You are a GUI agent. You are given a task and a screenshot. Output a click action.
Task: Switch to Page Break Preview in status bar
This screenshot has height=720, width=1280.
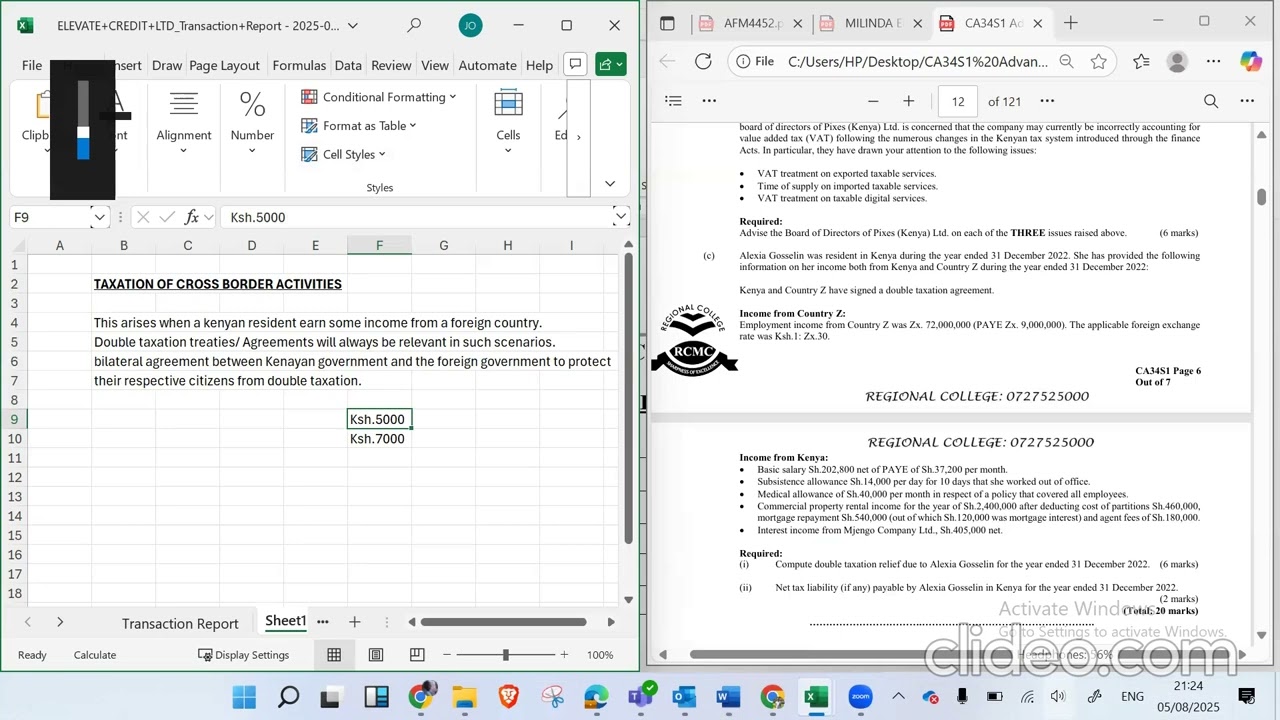pos(417,655)
